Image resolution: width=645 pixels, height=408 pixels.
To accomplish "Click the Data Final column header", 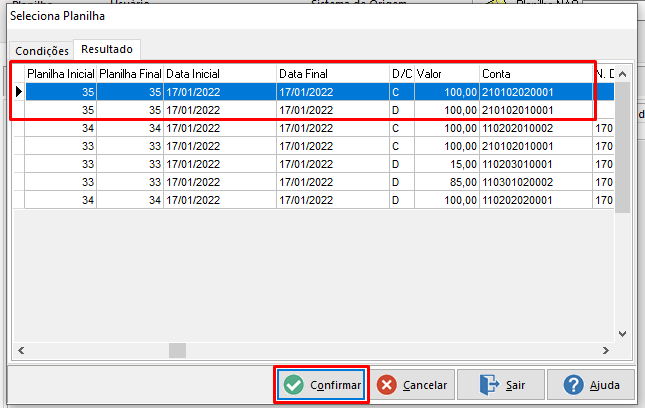I will click(x=333, y=74).
